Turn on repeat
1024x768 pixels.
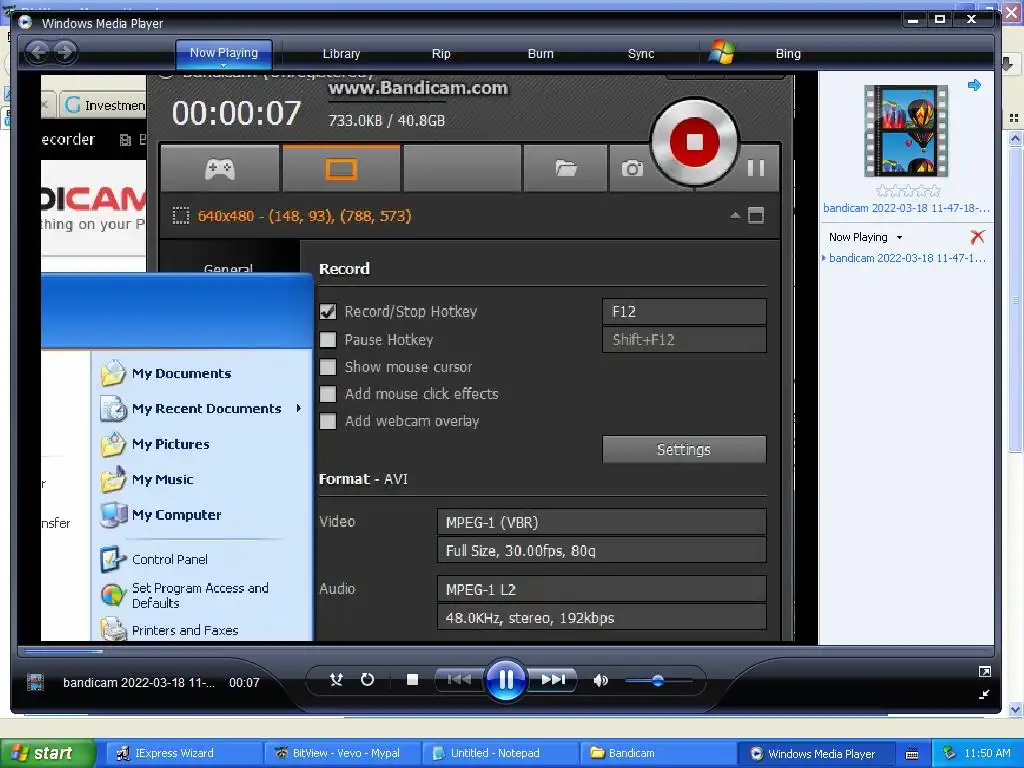pyautogui.click(x=367, y=680)
